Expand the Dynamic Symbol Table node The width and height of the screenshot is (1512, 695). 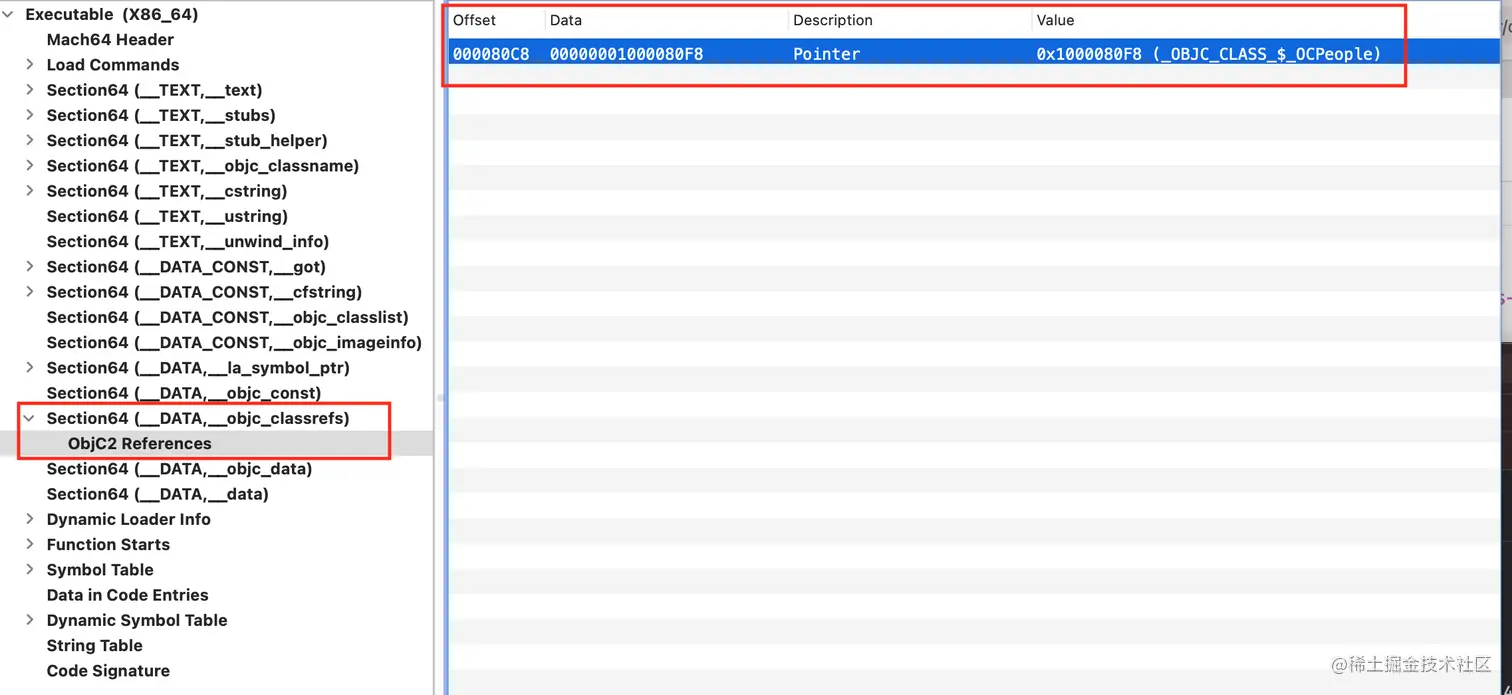pyautogui.click(x=30, y=620)
